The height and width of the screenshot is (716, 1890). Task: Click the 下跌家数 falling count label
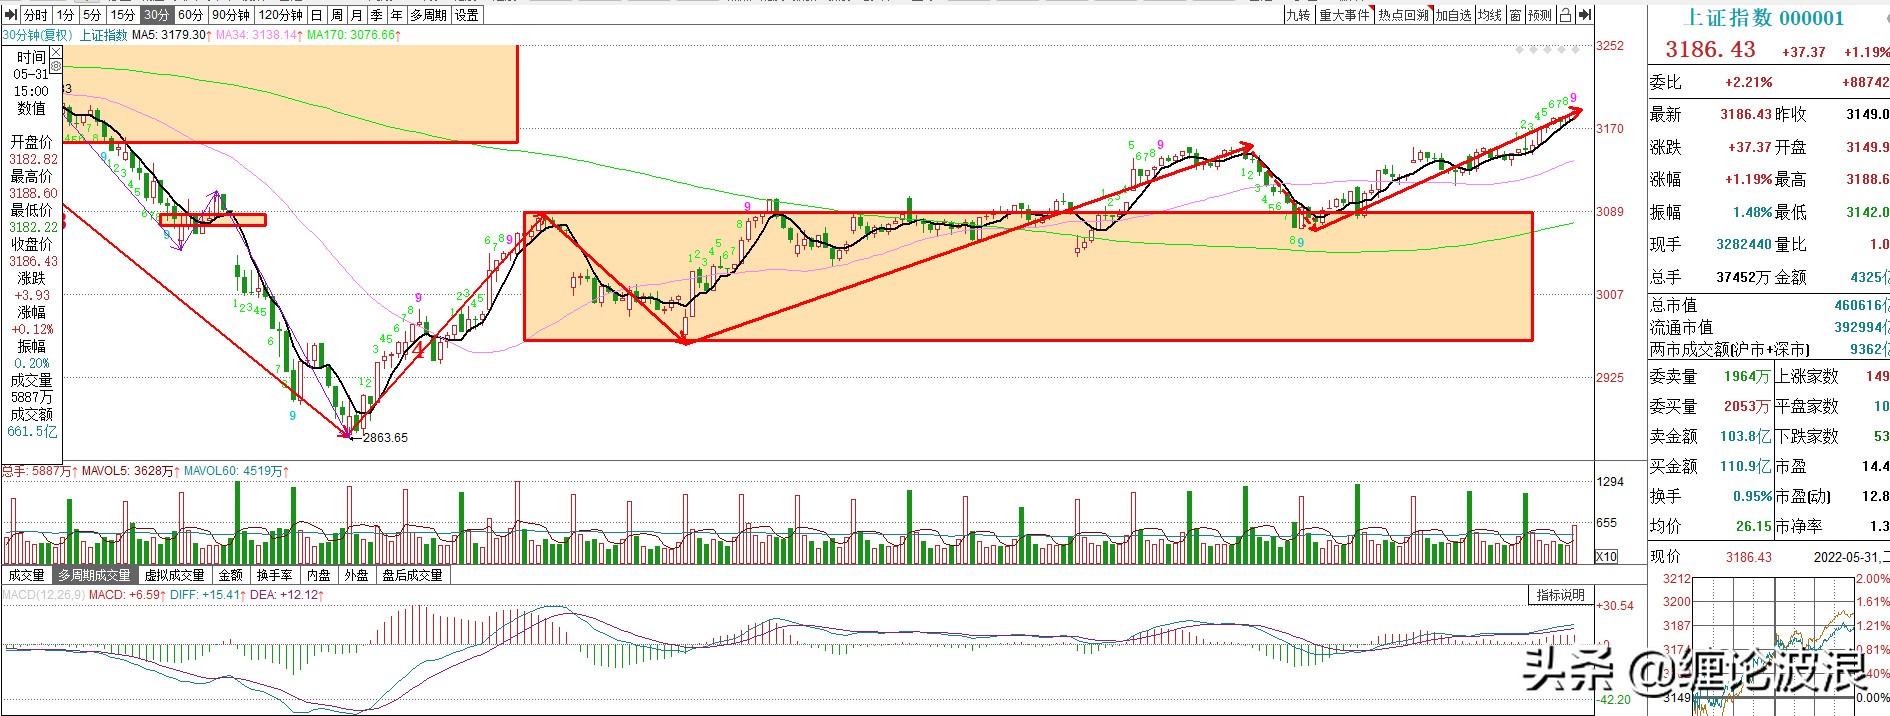[x=1807, y=436]
